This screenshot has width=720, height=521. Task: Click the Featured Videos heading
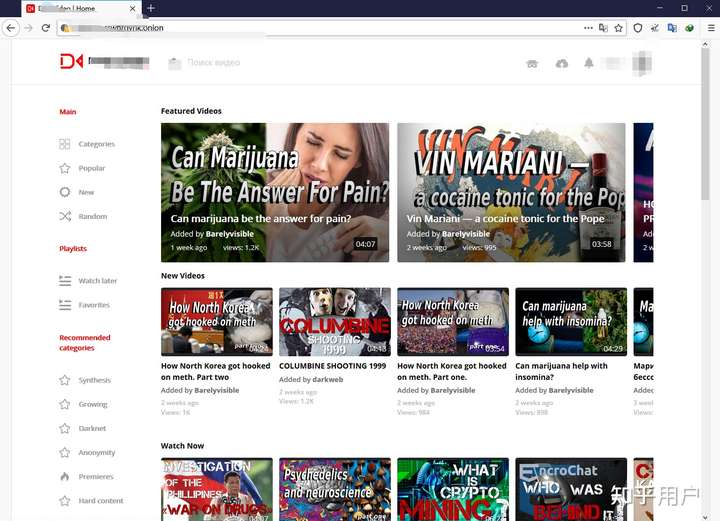click(191, 111)
